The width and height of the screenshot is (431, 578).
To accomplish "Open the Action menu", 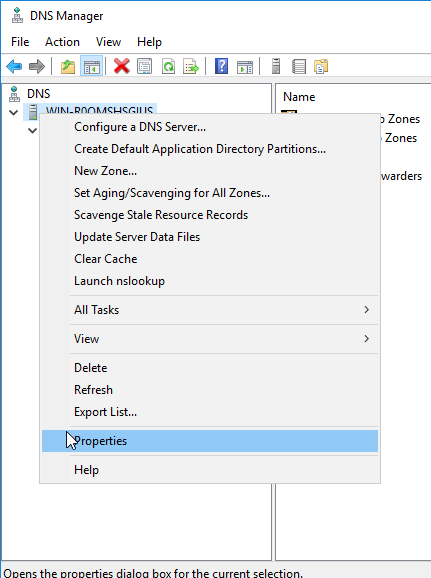I will pyautogui.click(x=62, y=42).
